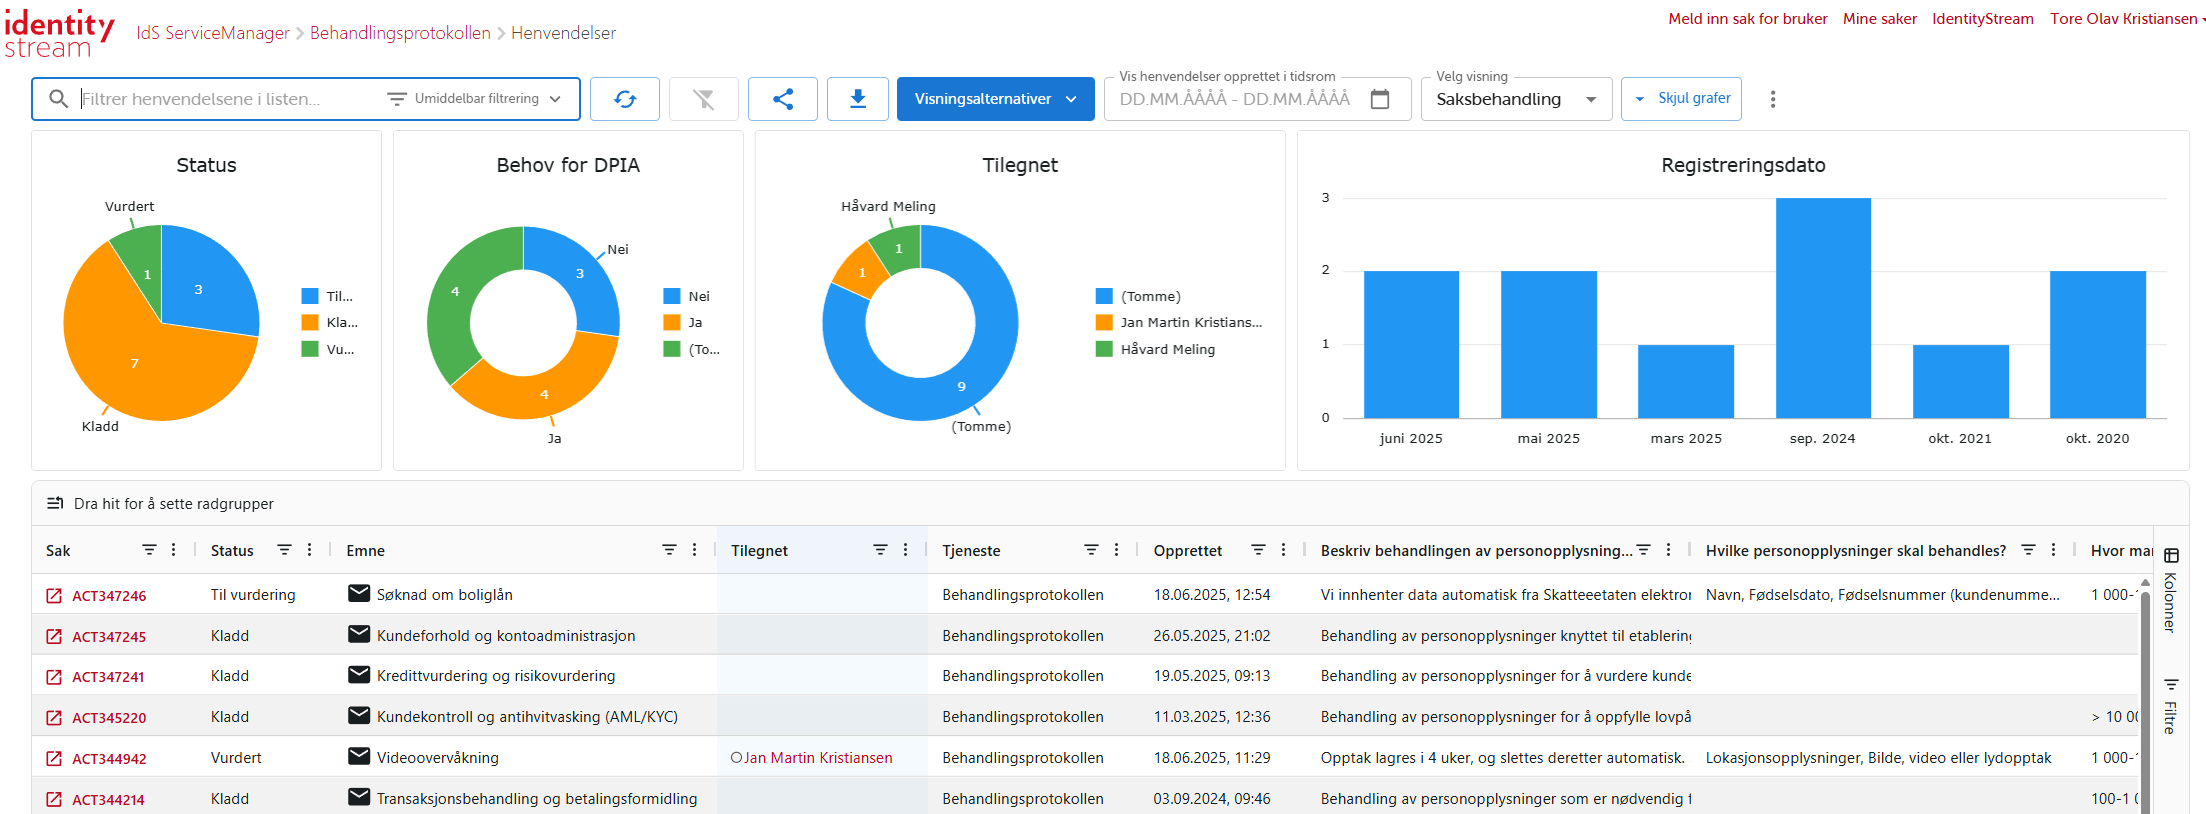This screenshot has width=2206, height=814.
Task: Click the refresh list icon button
Action: coord(624,99)
